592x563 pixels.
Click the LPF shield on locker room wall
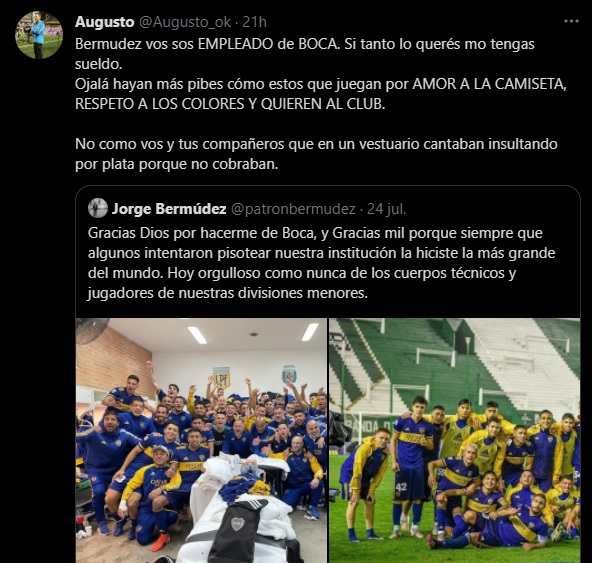(221, 378)
